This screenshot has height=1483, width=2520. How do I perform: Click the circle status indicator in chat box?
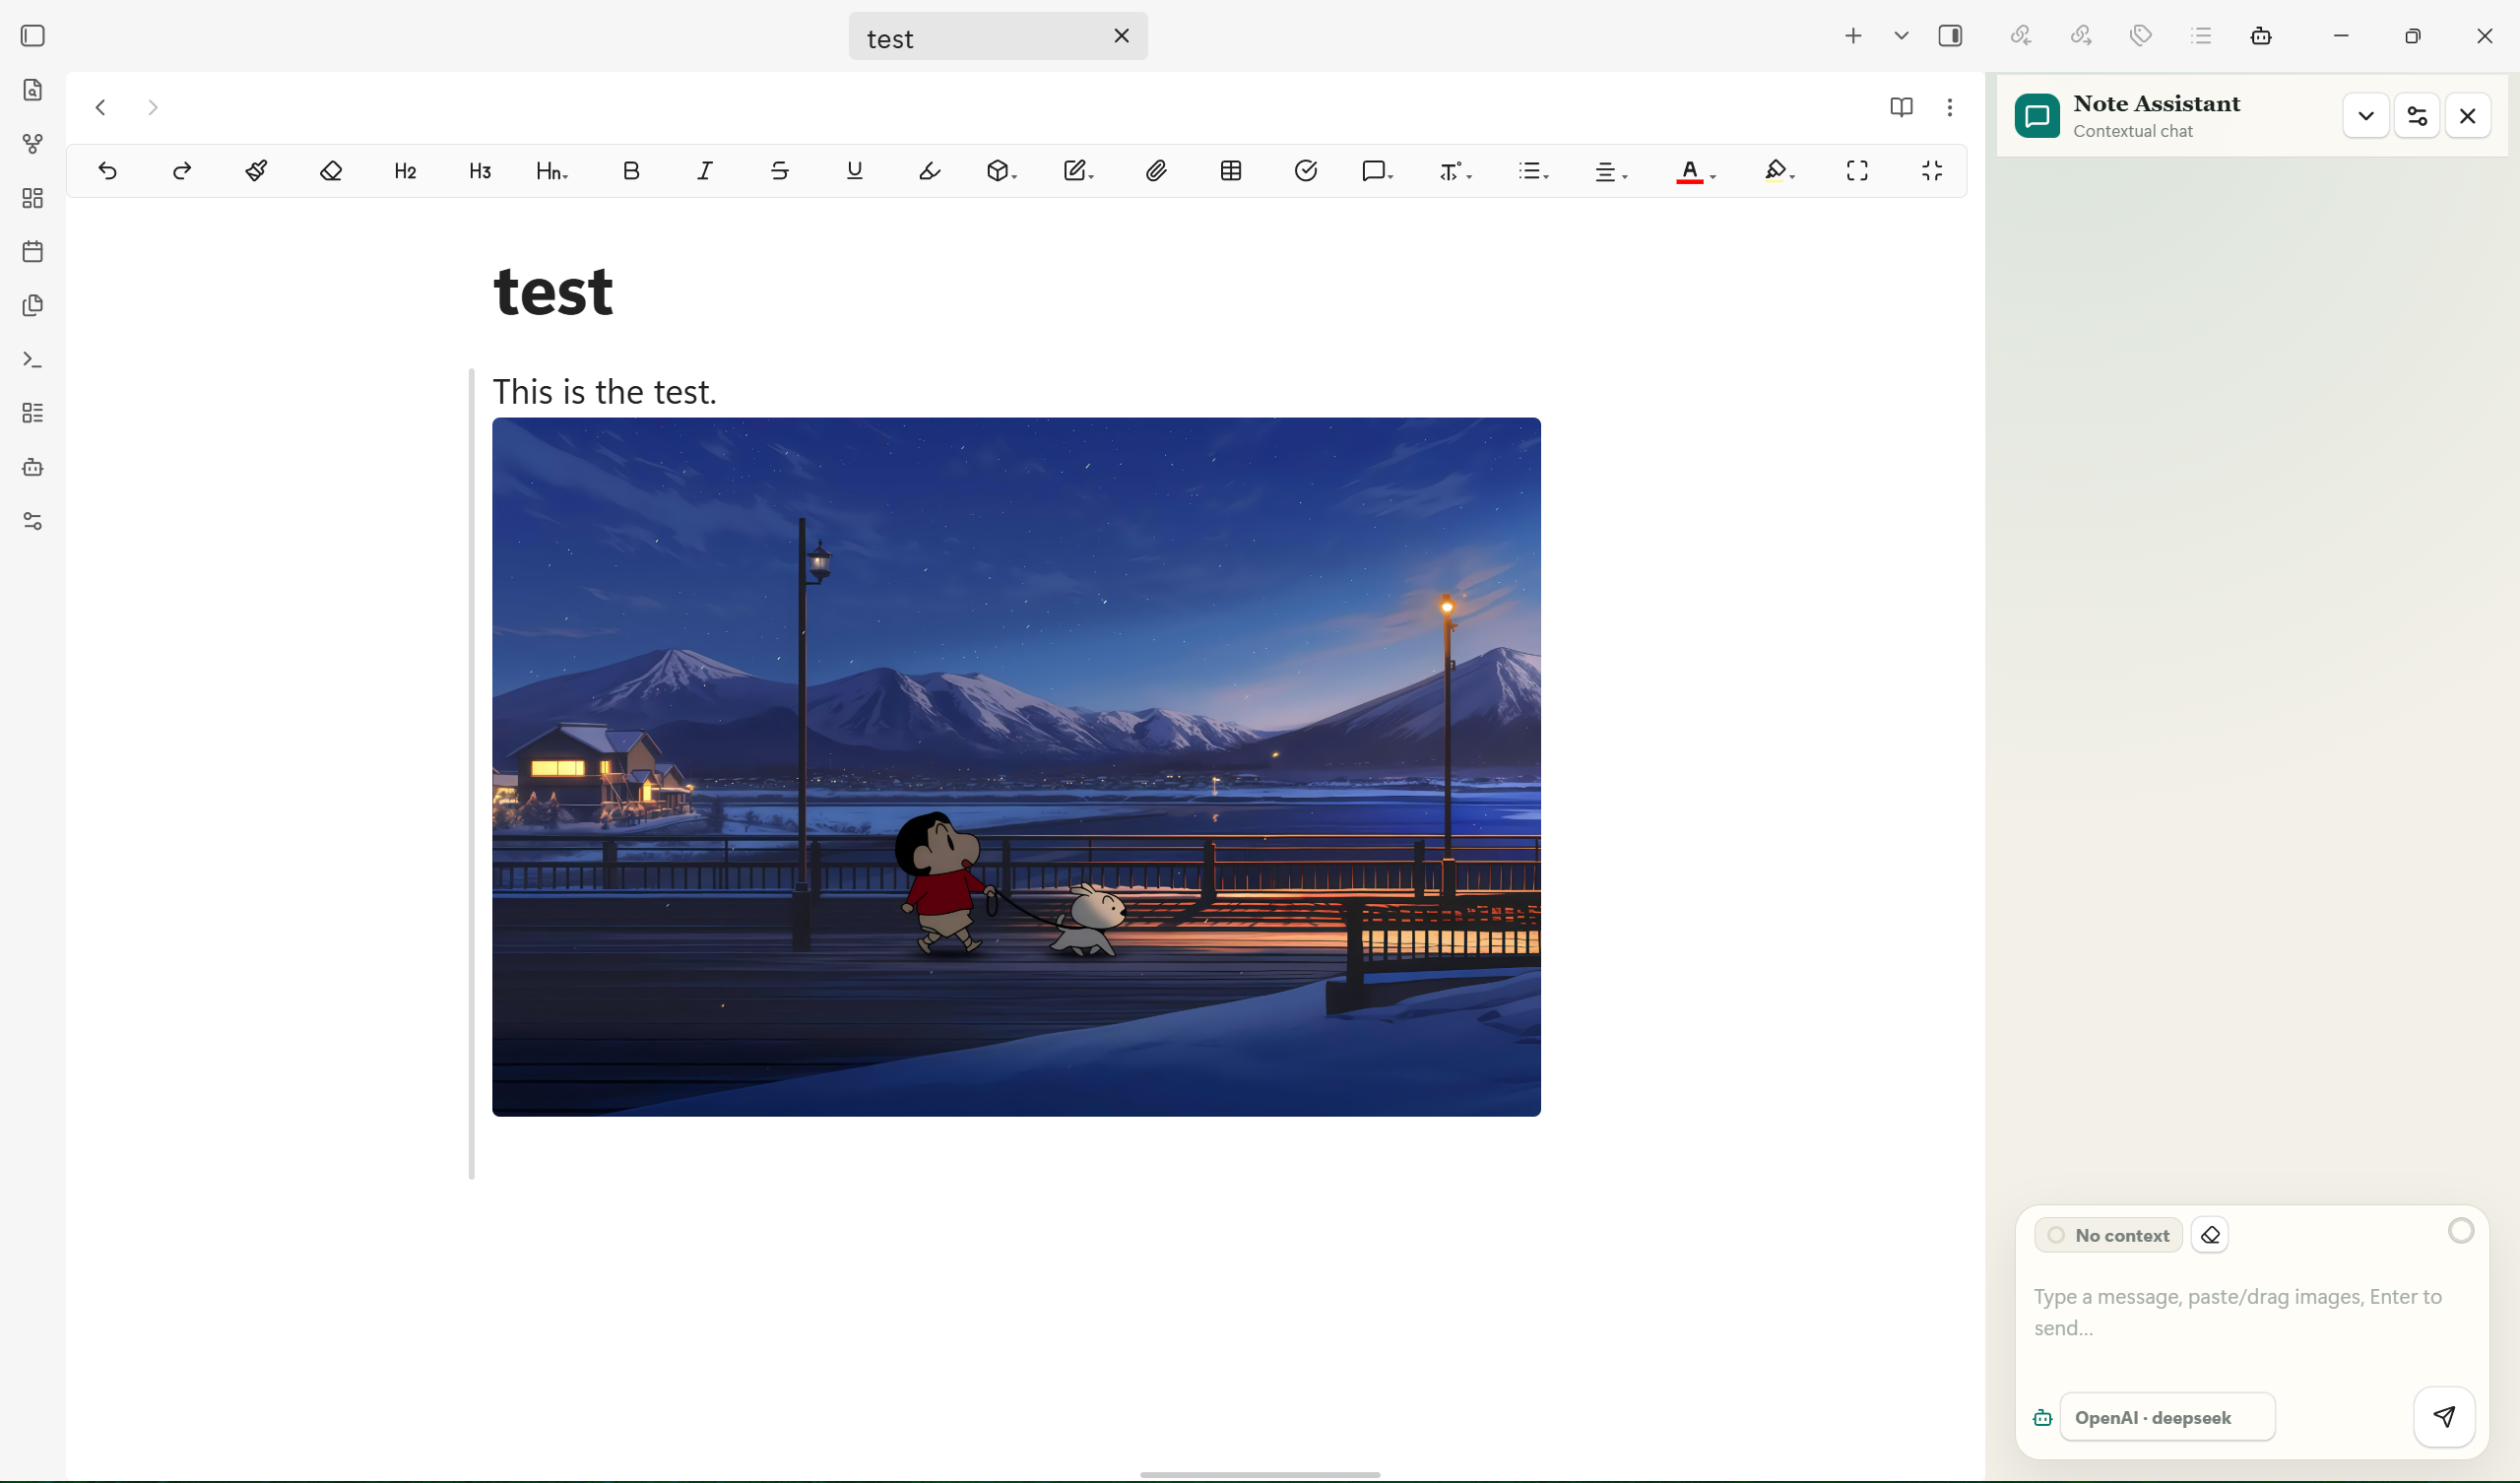pos(2461,1231)
